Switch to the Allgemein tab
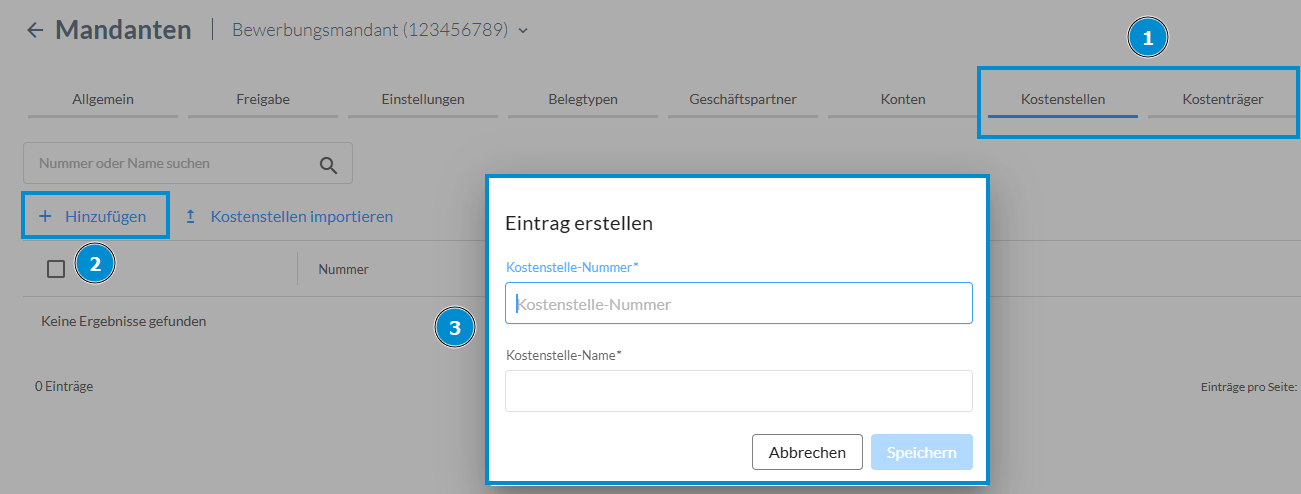1301x494 pixels. (x=103, y=99)
